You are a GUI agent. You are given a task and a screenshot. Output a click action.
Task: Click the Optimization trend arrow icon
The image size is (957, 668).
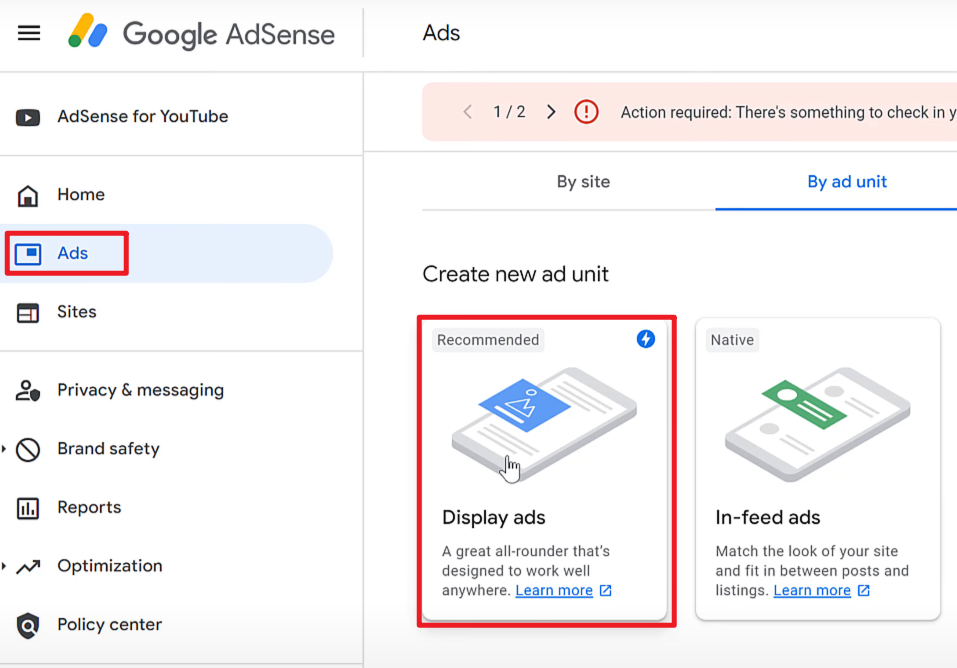pos(28,567)
